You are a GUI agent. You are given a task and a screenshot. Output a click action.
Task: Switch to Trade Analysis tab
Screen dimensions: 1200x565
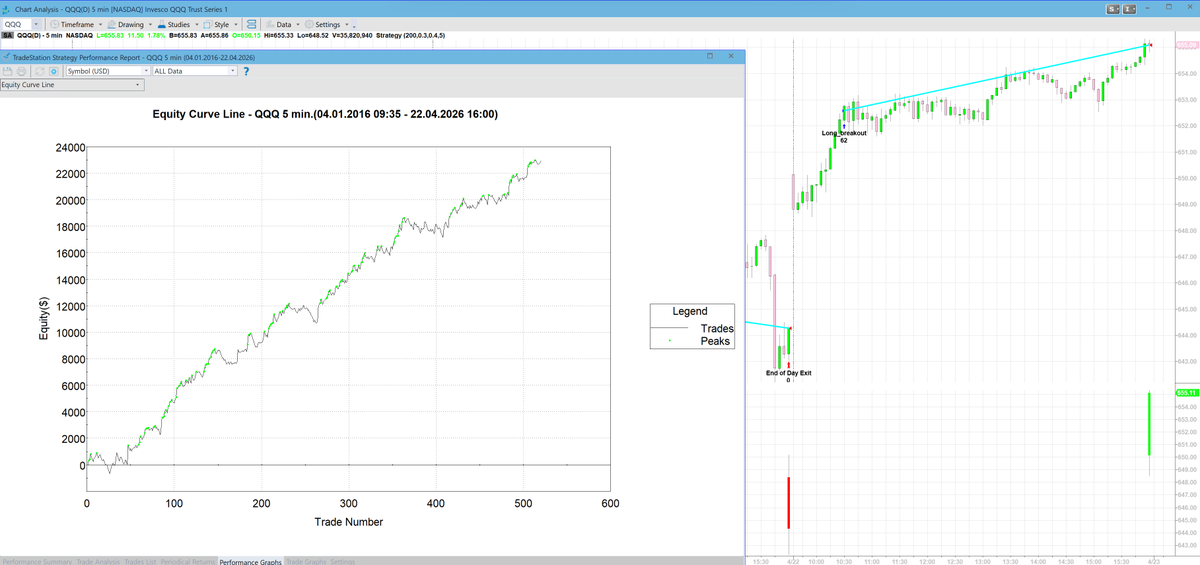point(98,561)
